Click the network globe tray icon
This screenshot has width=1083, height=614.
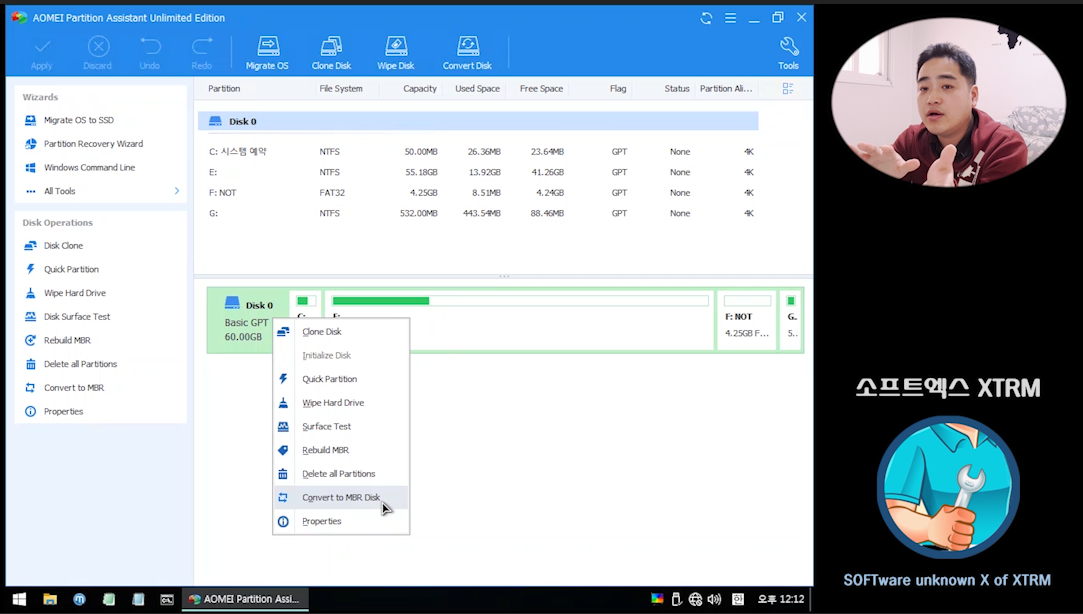point(695,599)
